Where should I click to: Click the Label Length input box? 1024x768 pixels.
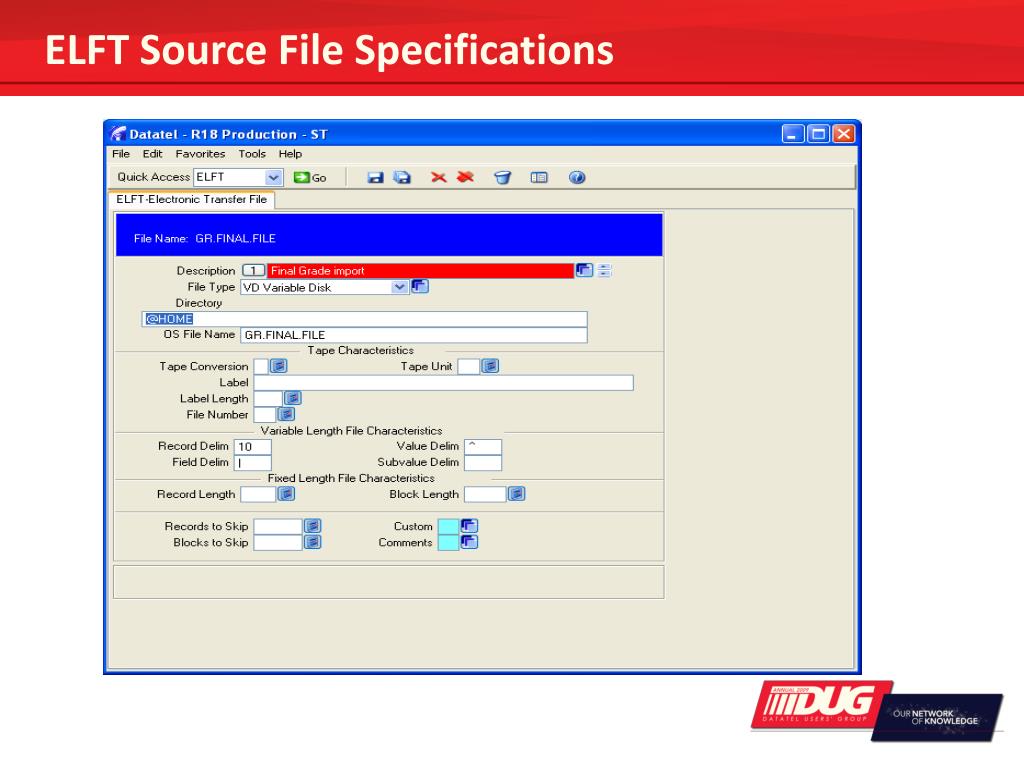(268, 398)
